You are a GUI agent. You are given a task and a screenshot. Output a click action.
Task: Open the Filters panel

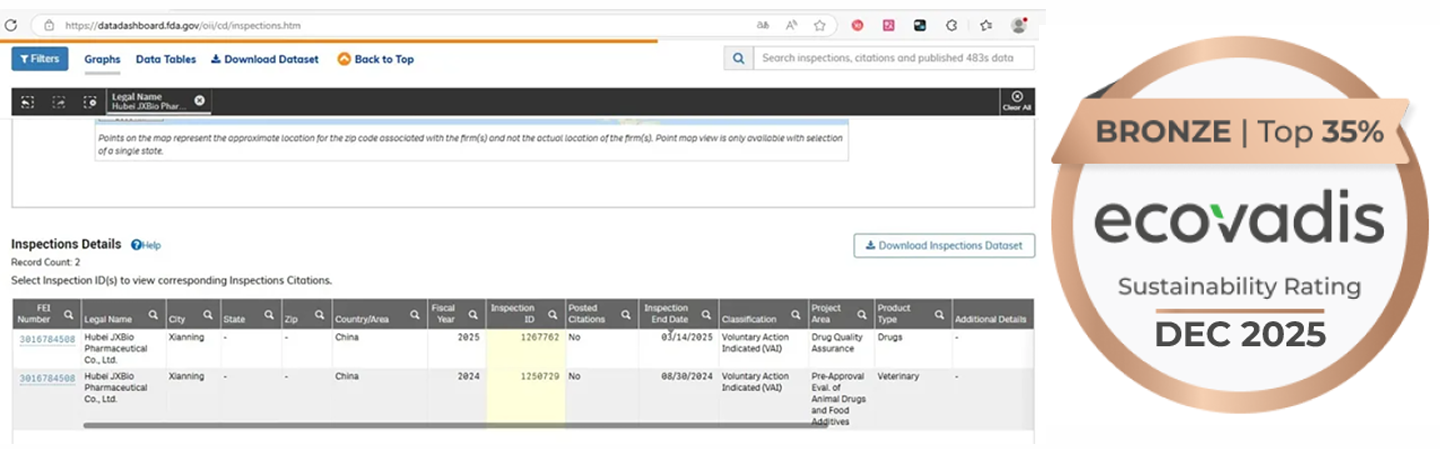tap(39, 59)
